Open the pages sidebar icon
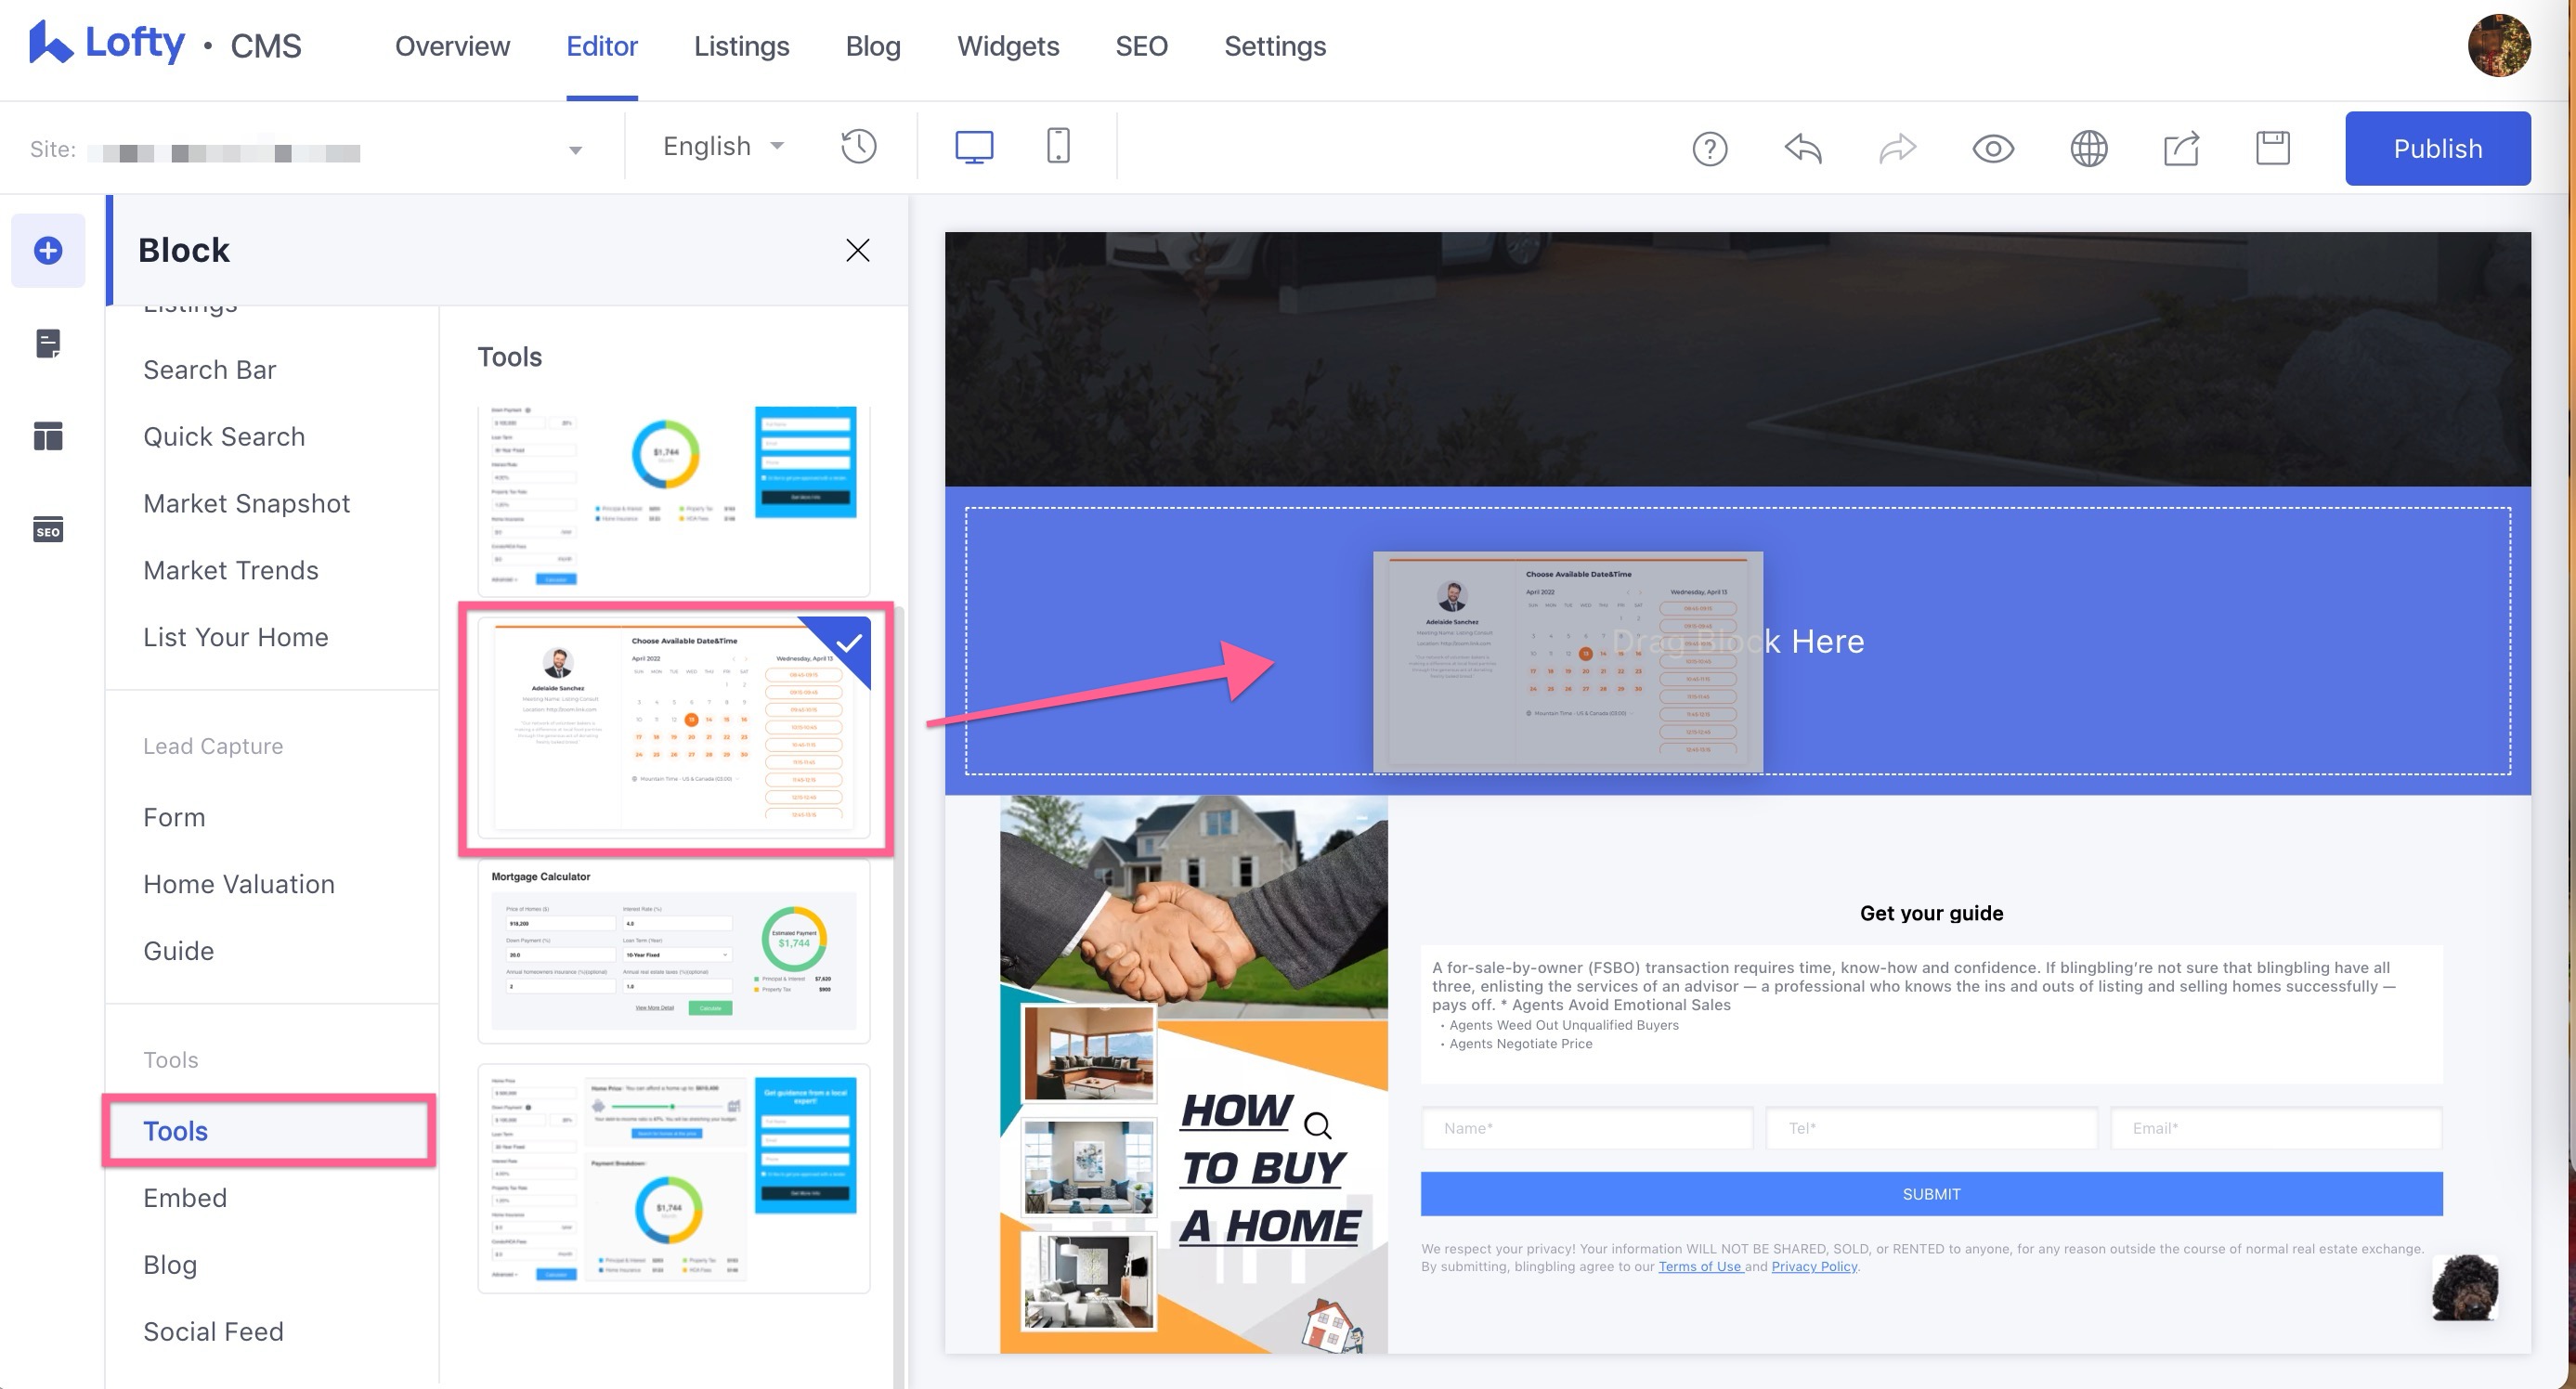Image resolution: width=2576 pixels, height=1389 pixels. [48, 343]
